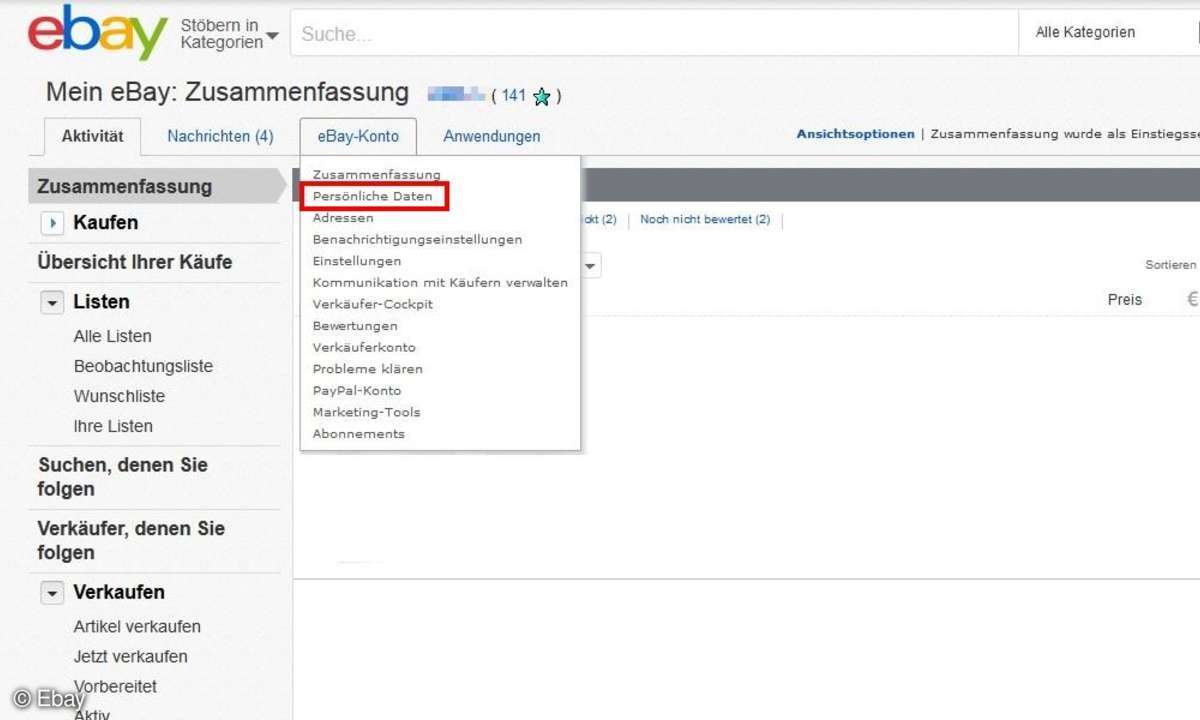1200x720 pixels.
Task: Select Probleme klären menu entry
Action: (367, 369)
